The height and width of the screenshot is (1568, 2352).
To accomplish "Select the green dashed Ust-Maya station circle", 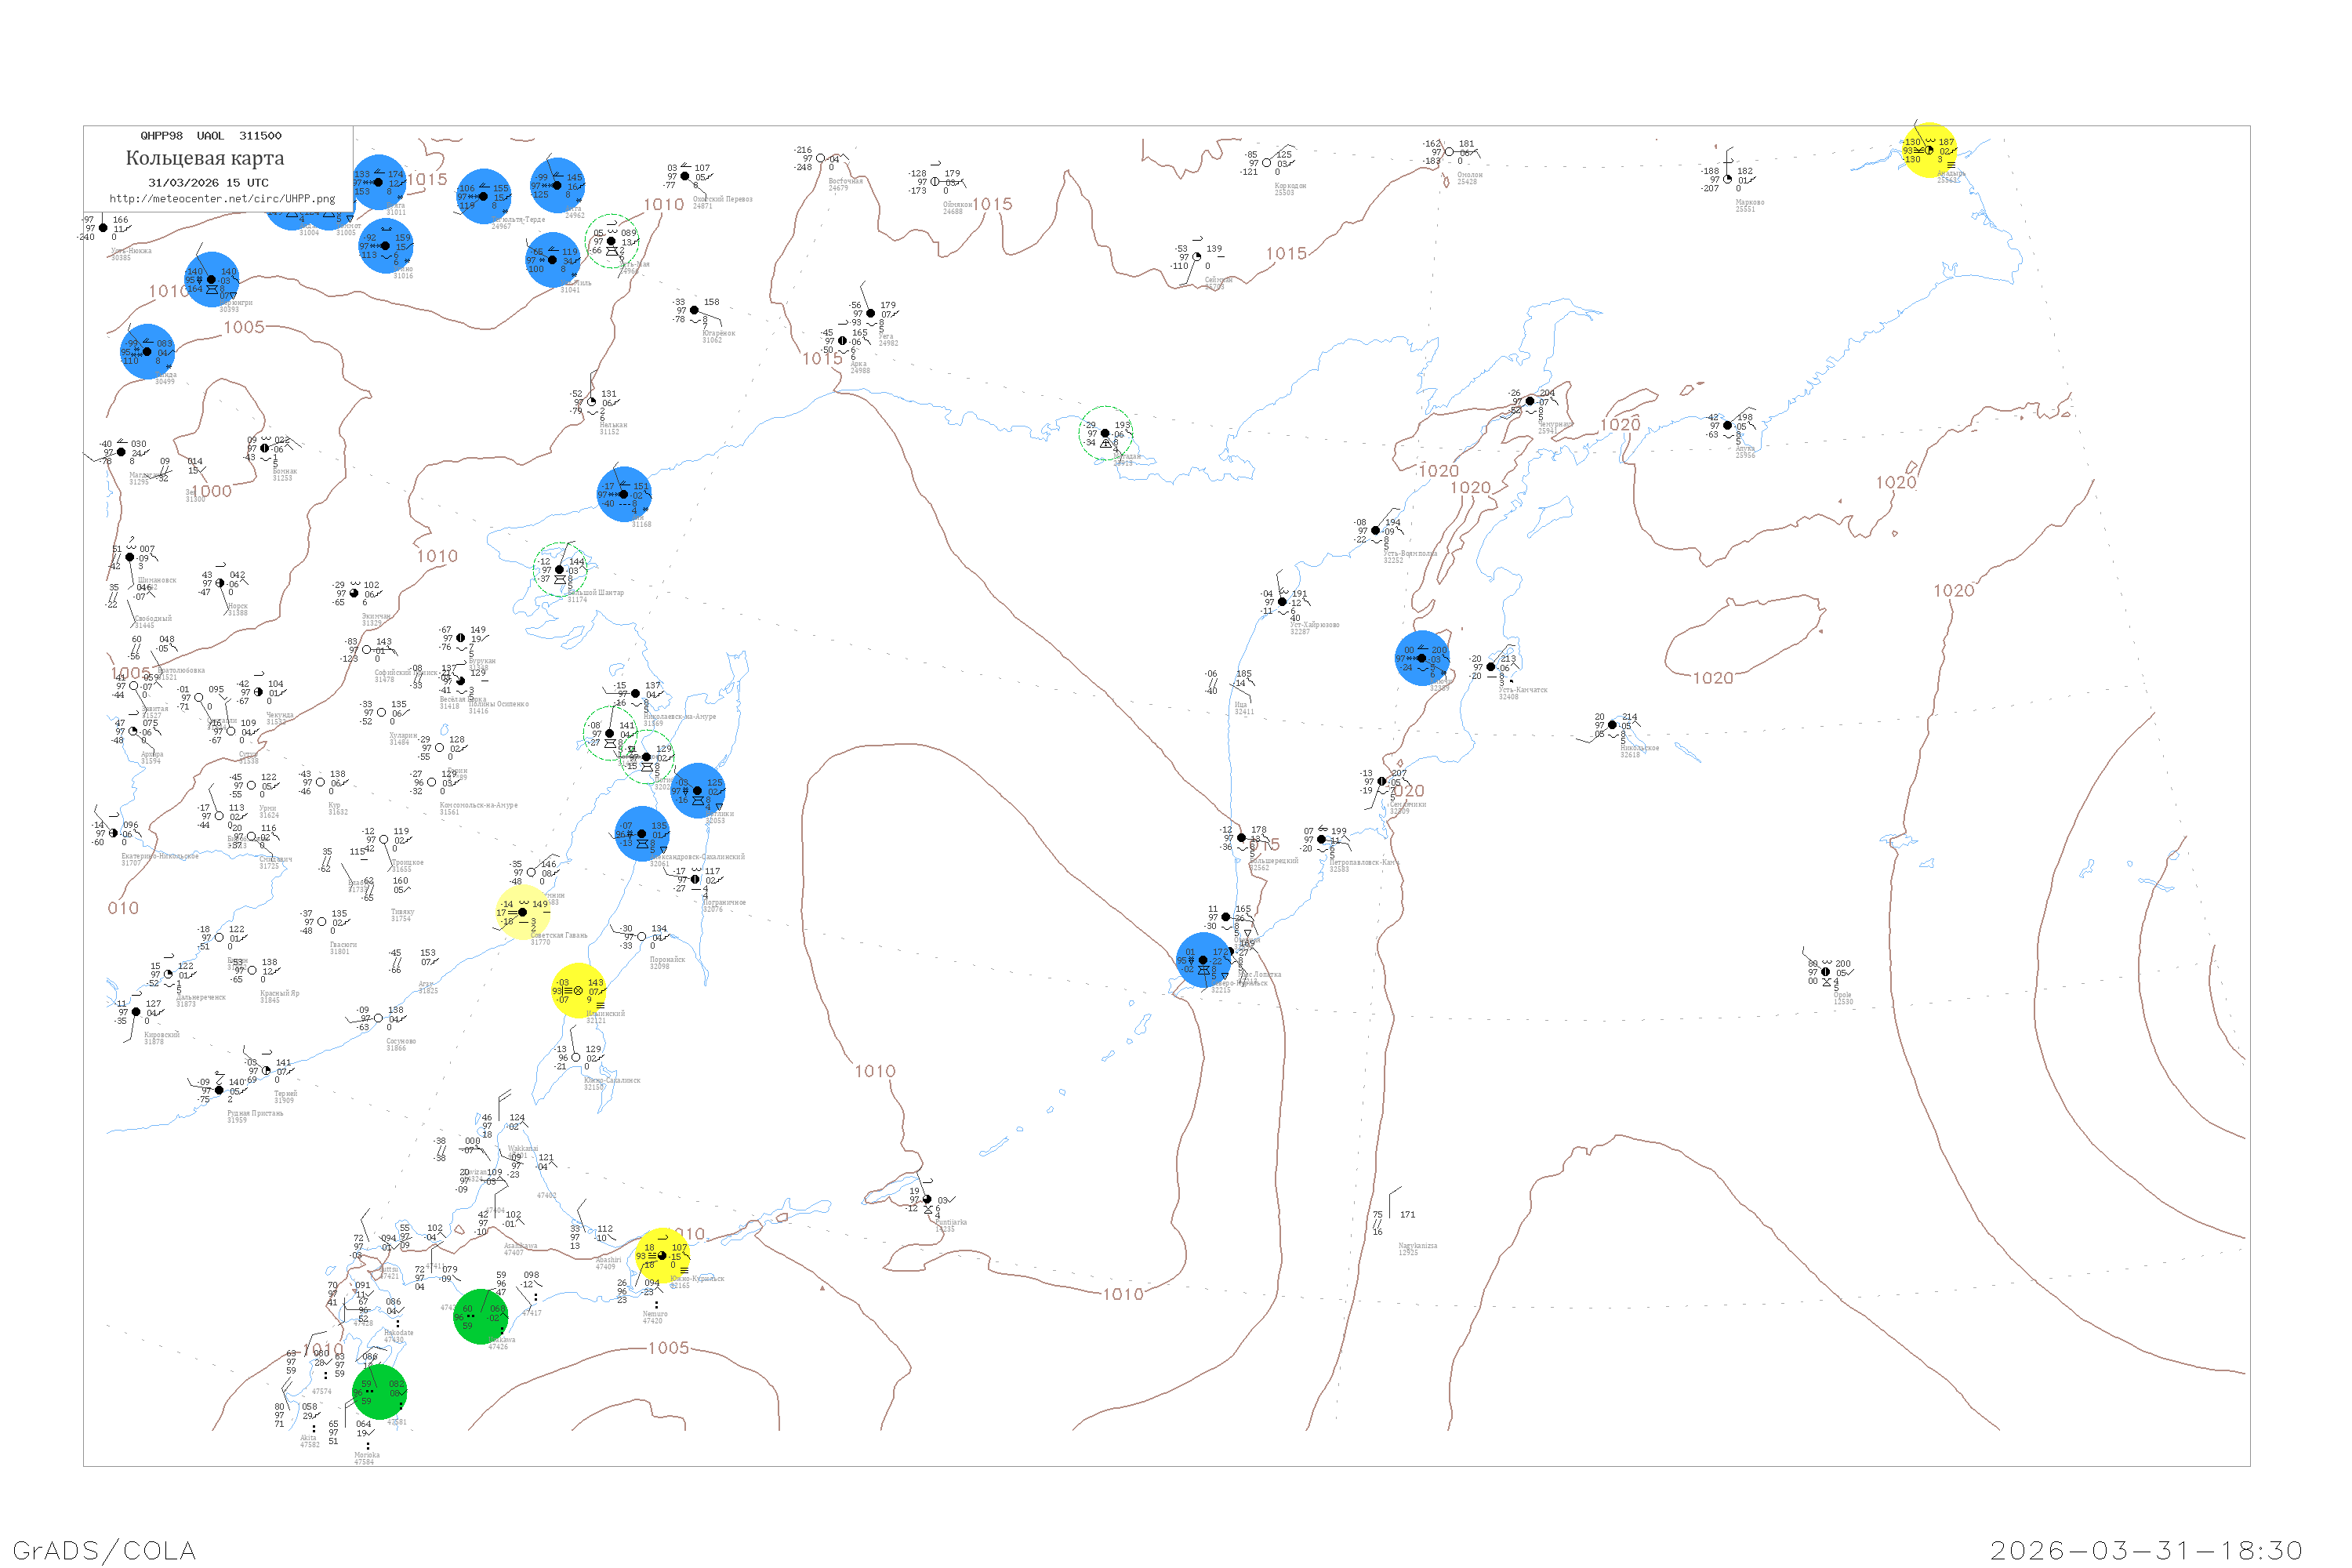I will point(611,241).
